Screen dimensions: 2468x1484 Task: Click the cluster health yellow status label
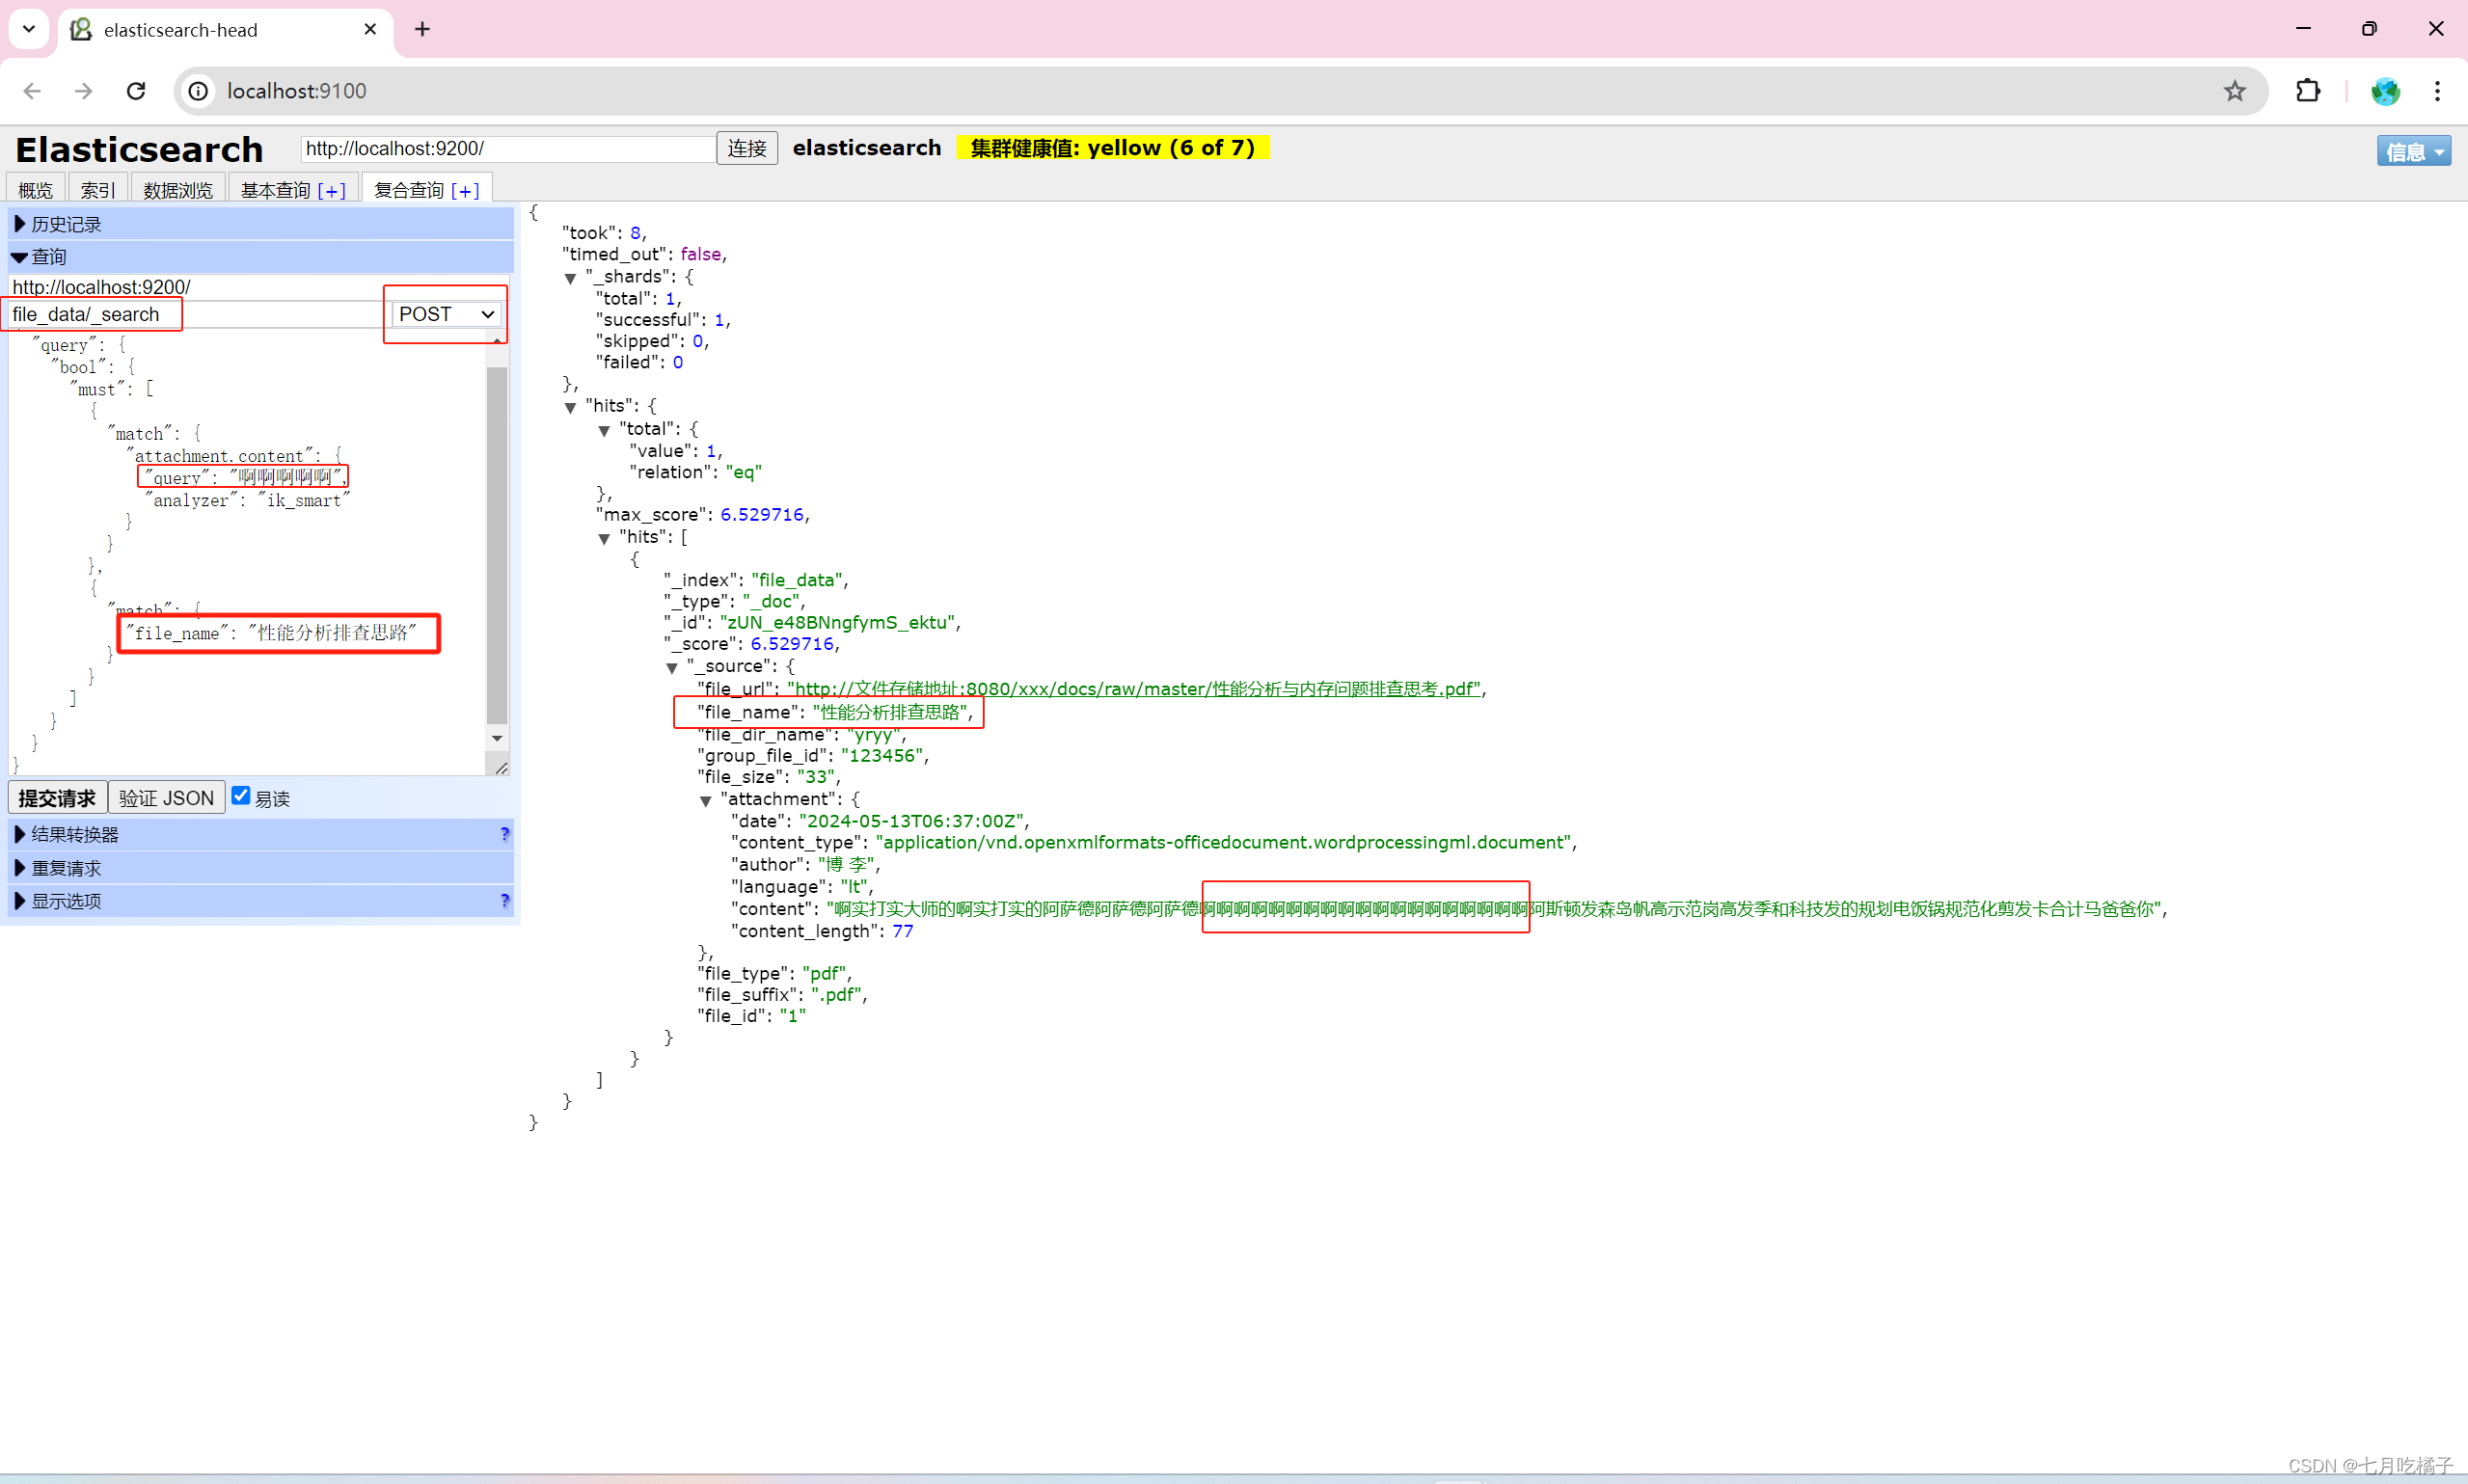1112,148
